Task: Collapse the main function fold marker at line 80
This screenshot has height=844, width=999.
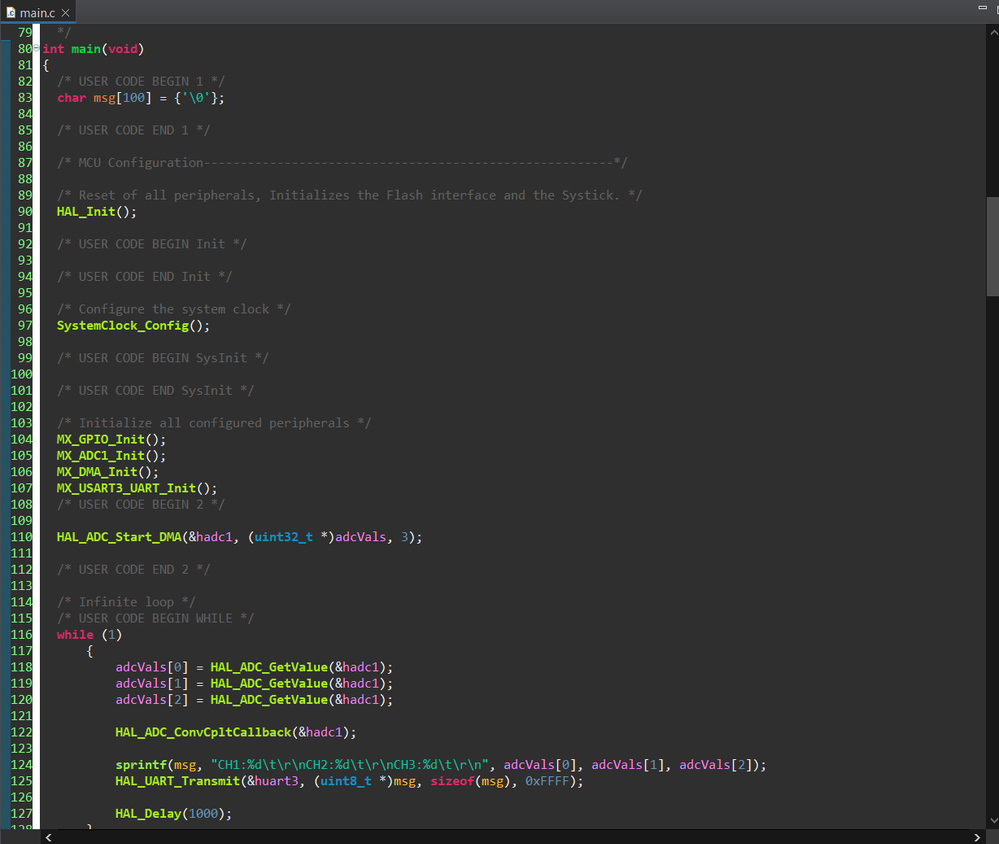Action: [x=36, y=49]
